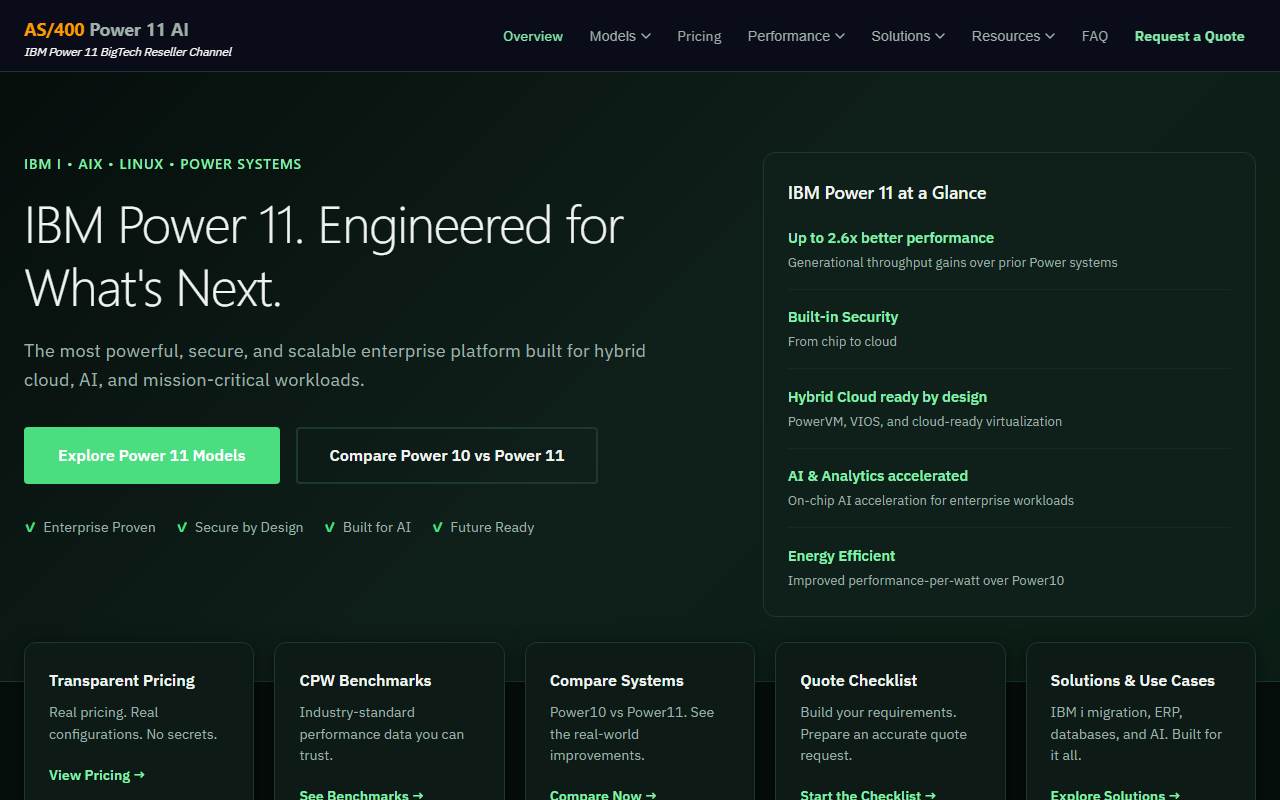The width and height of the screenshot is (1280, 800).
Task: Follow the Compare Now link
Action: pos(603,794)
